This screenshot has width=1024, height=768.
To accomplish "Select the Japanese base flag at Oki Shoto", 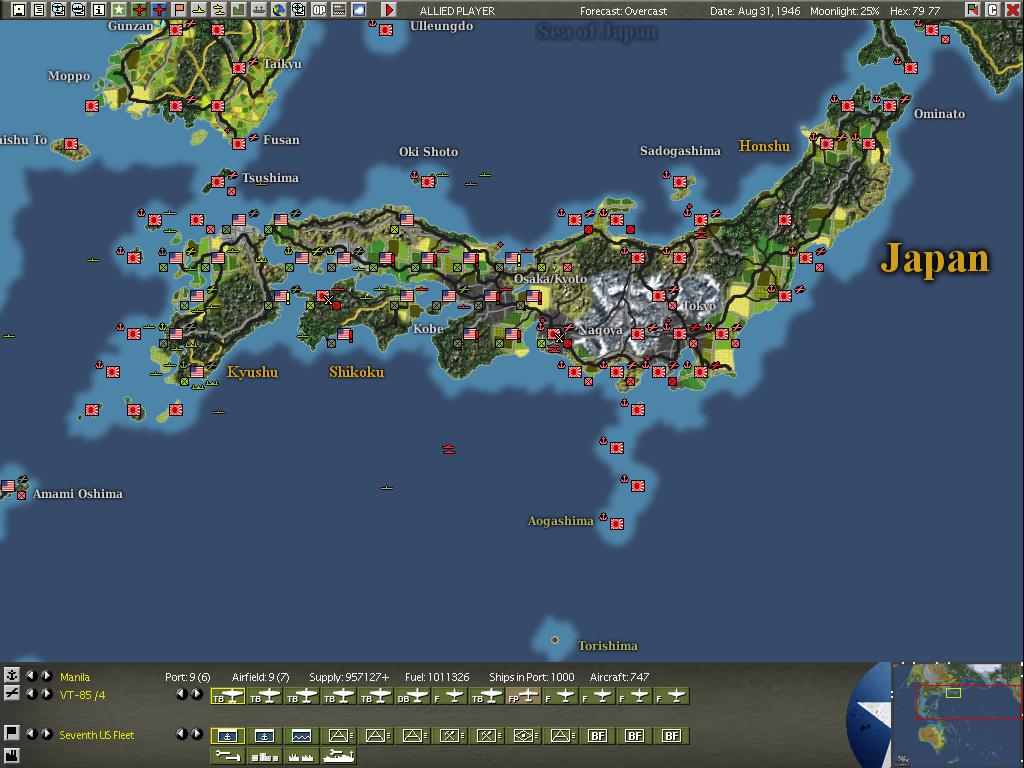I will pyautogui.click(x=428, y=182).
